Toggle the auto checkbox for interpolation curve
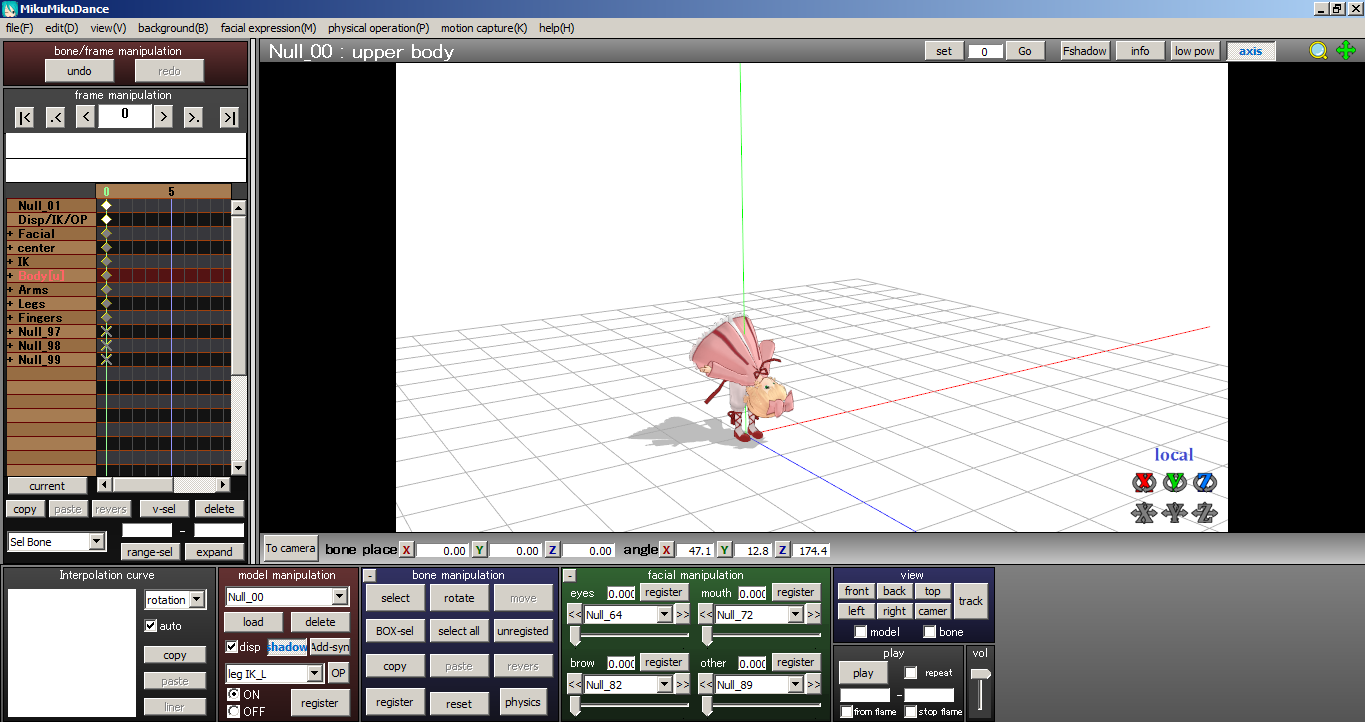 (151, 626)
